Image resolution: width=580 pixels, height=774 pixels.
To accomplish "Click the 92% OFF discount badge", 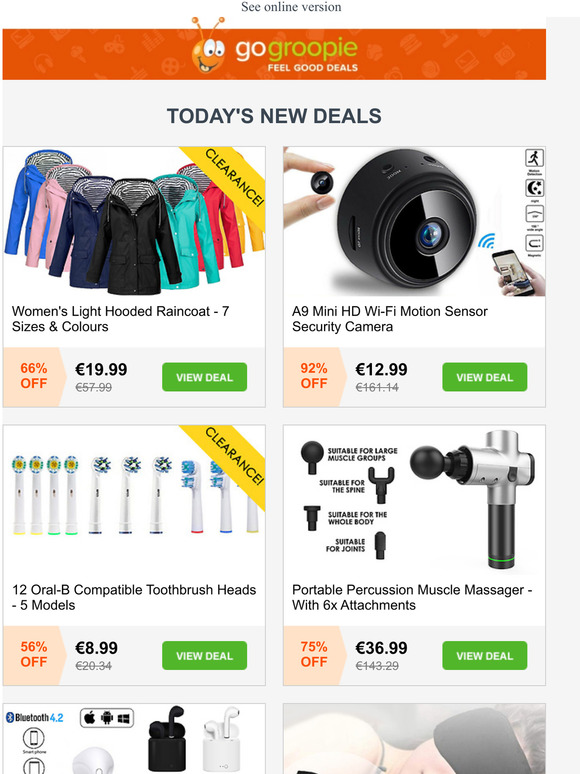I will (314, 376).
